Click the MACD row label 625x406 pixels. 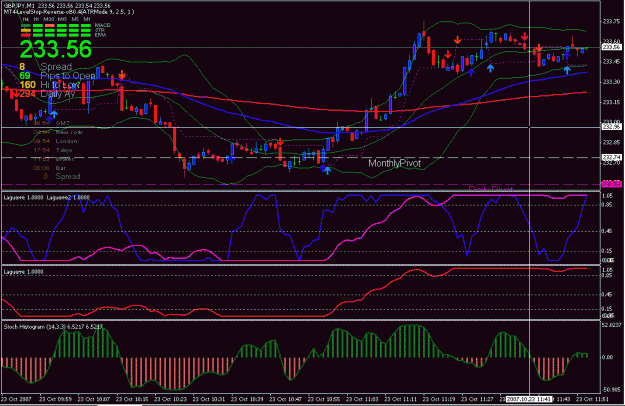102,25
